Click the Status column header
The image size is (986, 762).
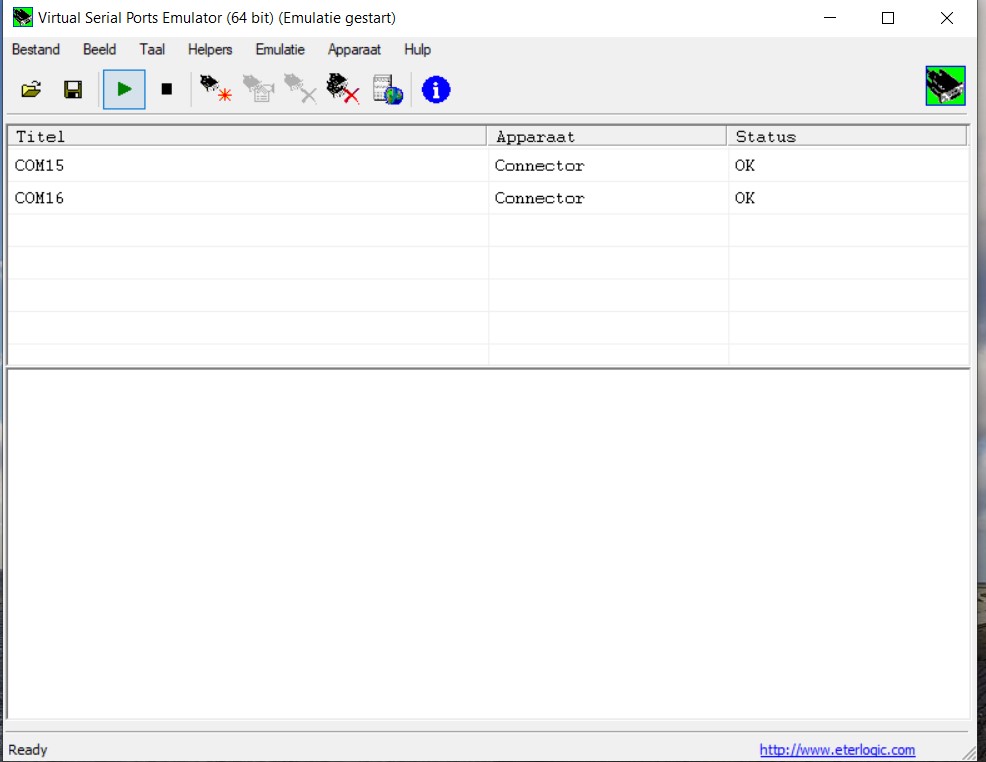point(845,137)
